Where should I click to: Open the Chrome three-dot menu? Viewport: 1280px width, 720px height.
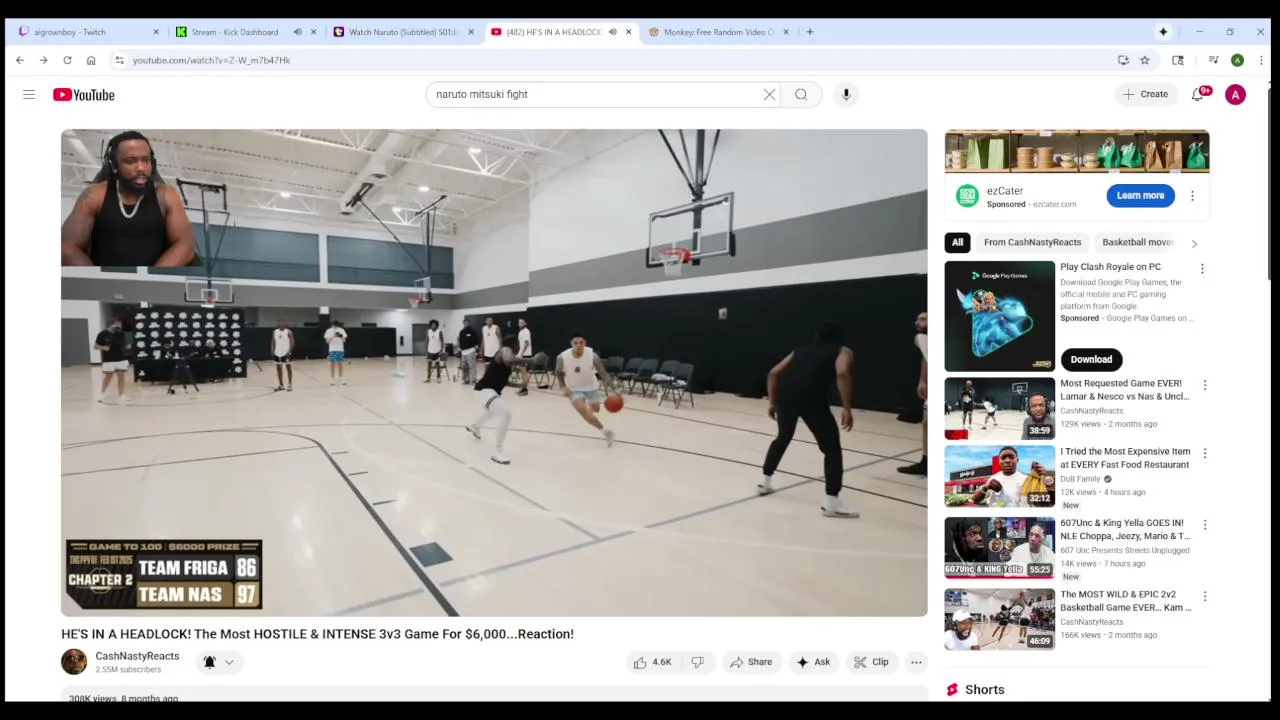[1261, 60]
